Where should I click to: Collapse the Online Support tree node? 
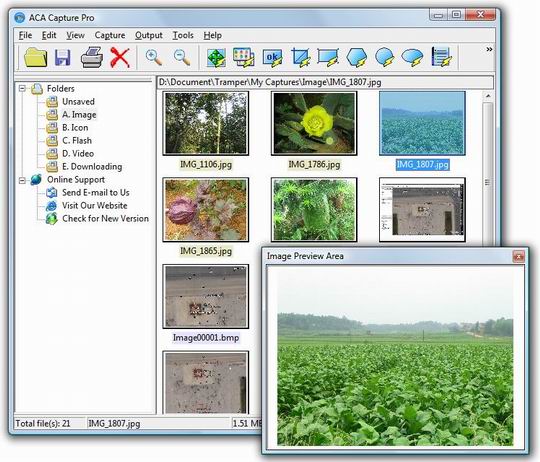click(22, 180)
